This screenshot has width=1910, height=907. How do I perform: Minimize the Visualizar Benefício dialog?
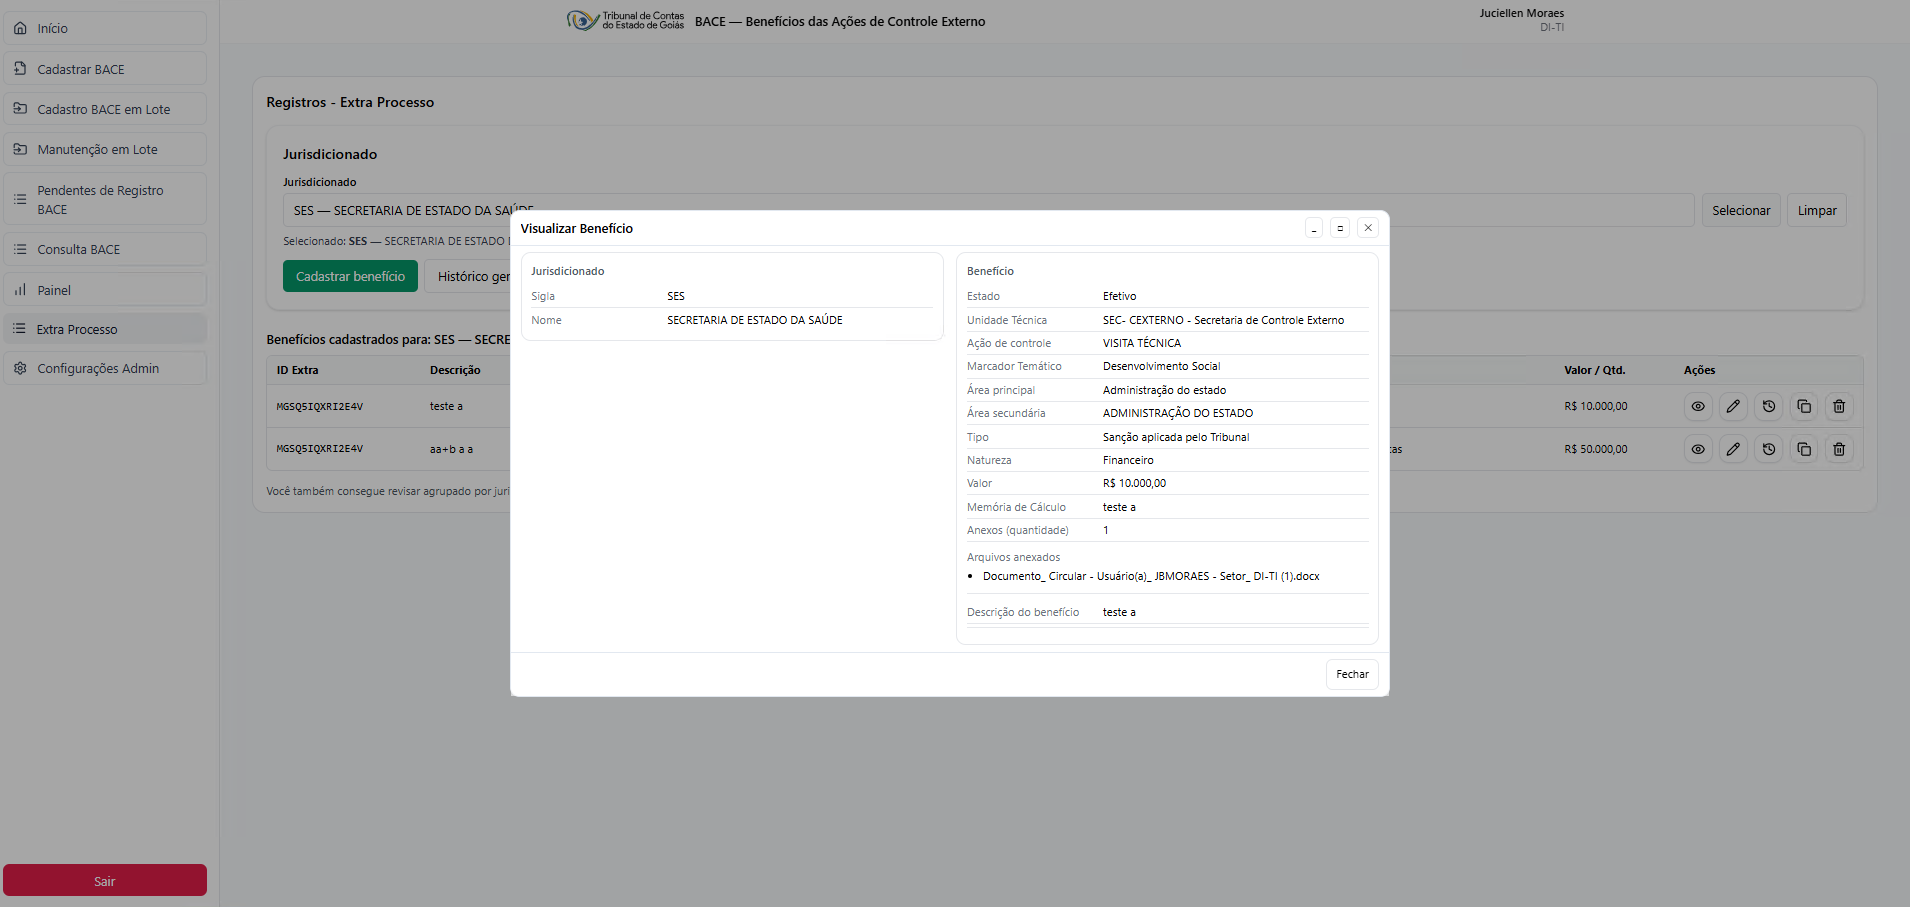(x=1314, y=228)
